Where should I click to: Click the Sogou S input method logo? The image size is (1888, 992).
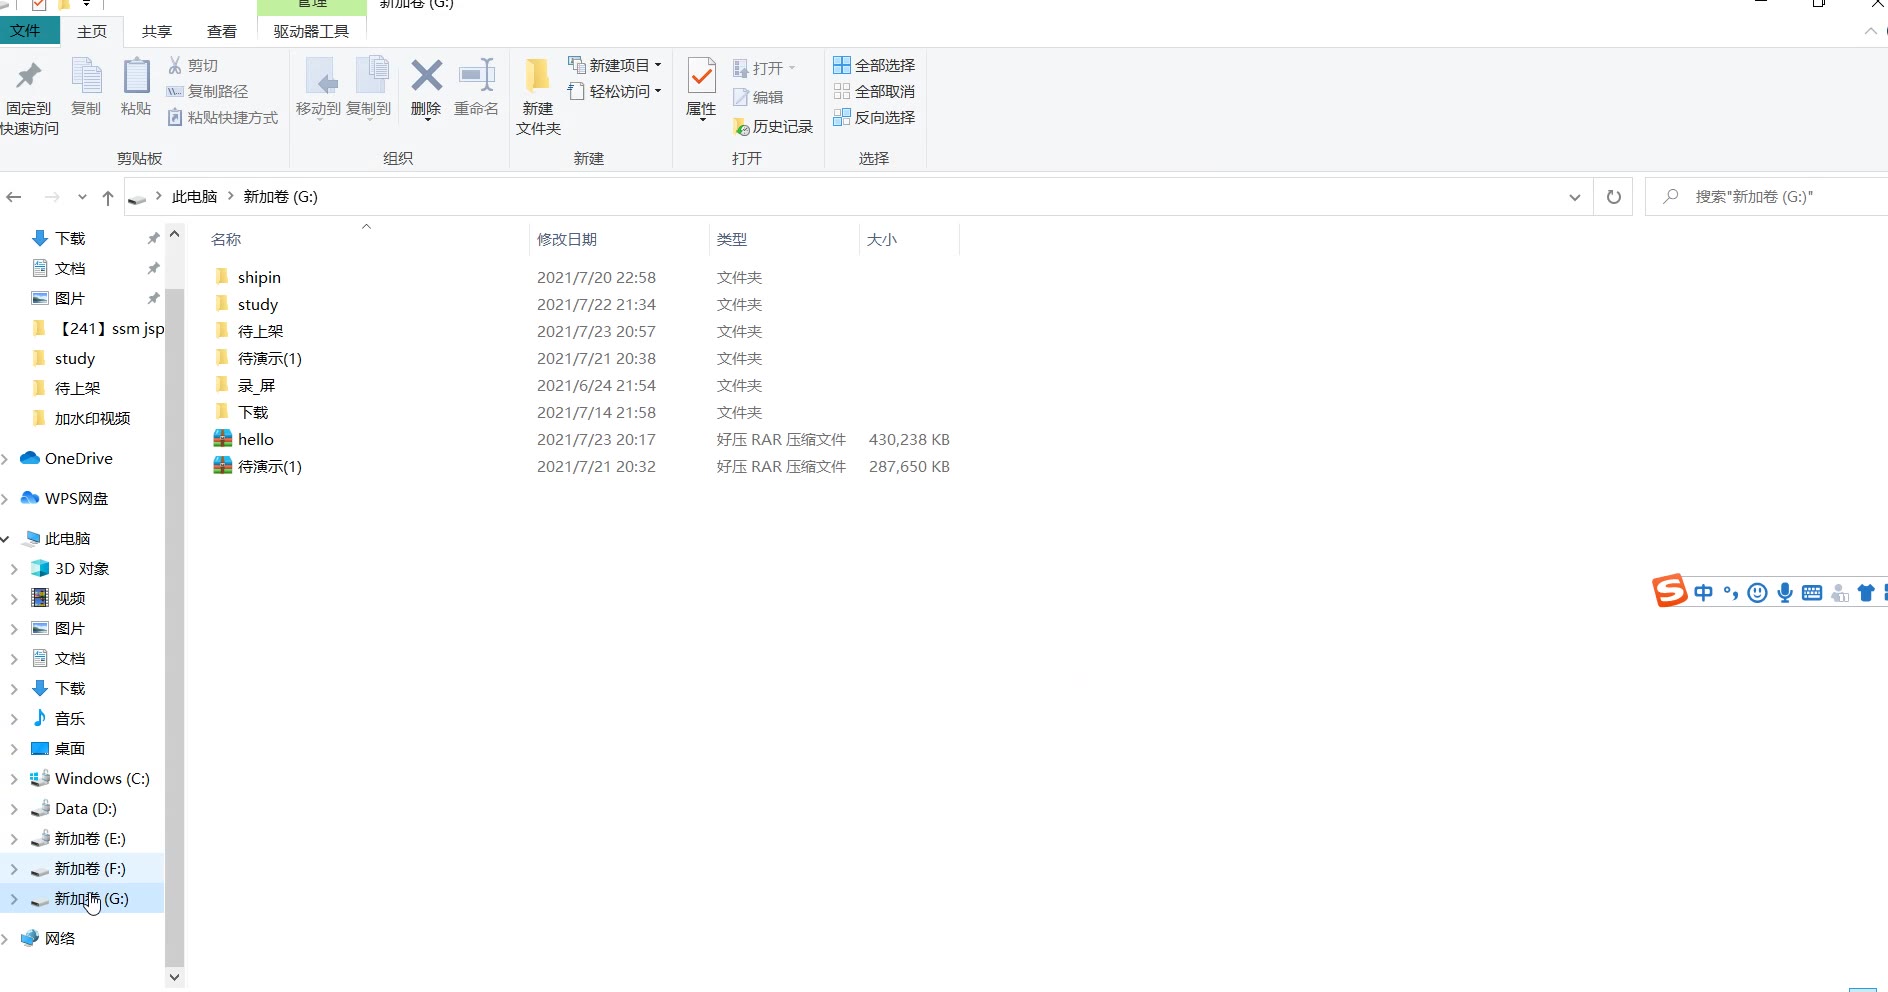tap(1670, 590)
